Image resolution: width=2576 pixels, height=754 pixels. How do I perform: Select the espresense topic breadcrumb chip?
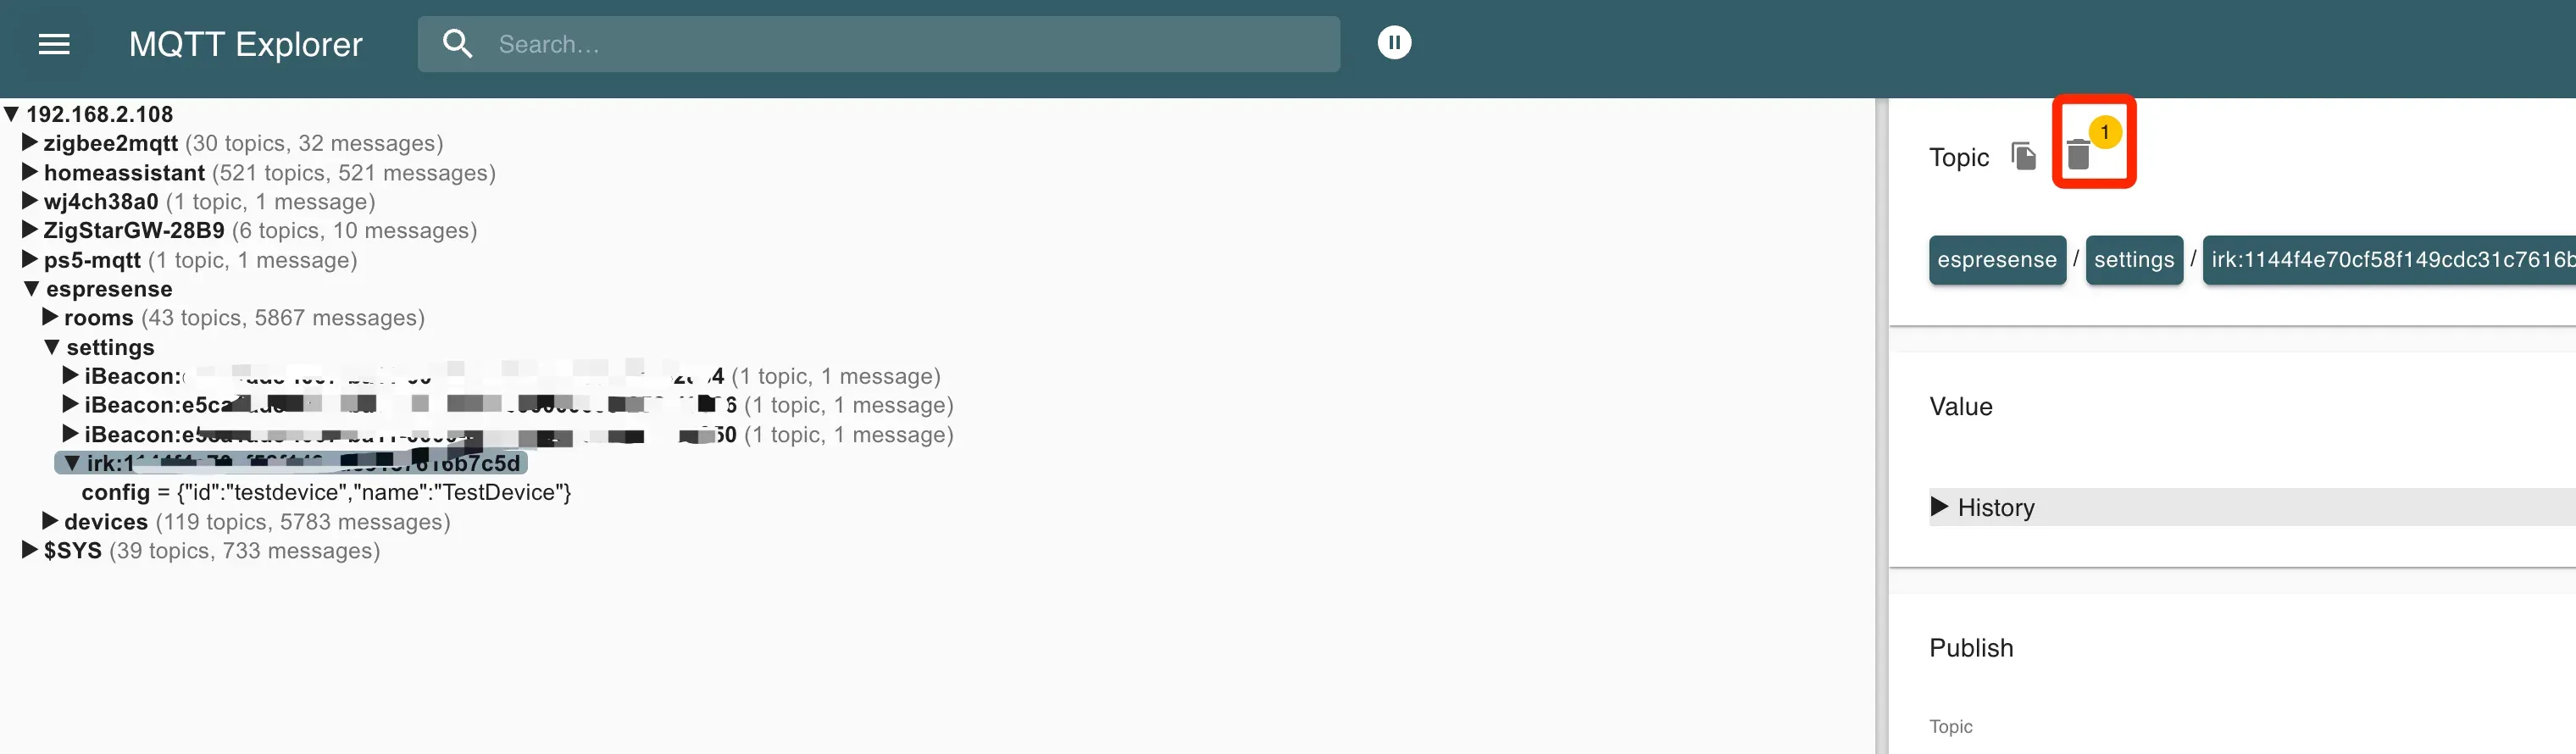tap(1996, 260)
